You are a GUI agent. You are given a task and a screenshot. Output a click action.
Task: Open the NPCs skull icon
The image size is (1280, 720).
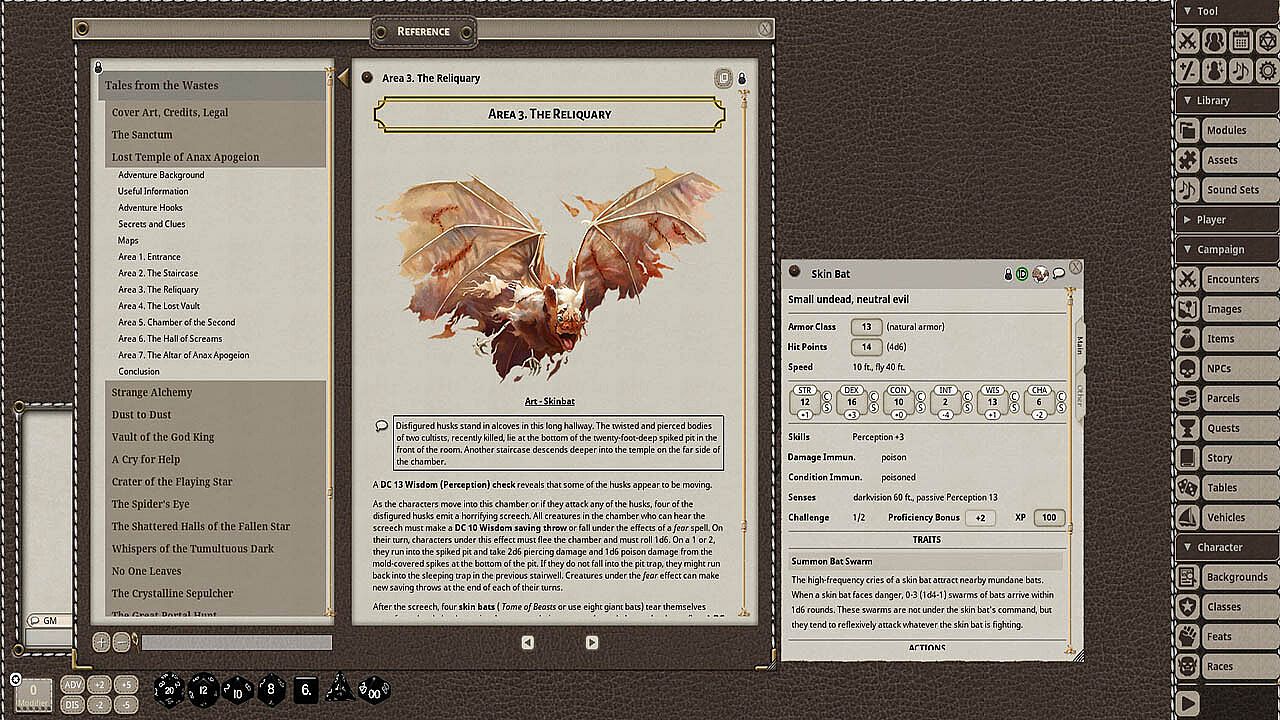1187,368
